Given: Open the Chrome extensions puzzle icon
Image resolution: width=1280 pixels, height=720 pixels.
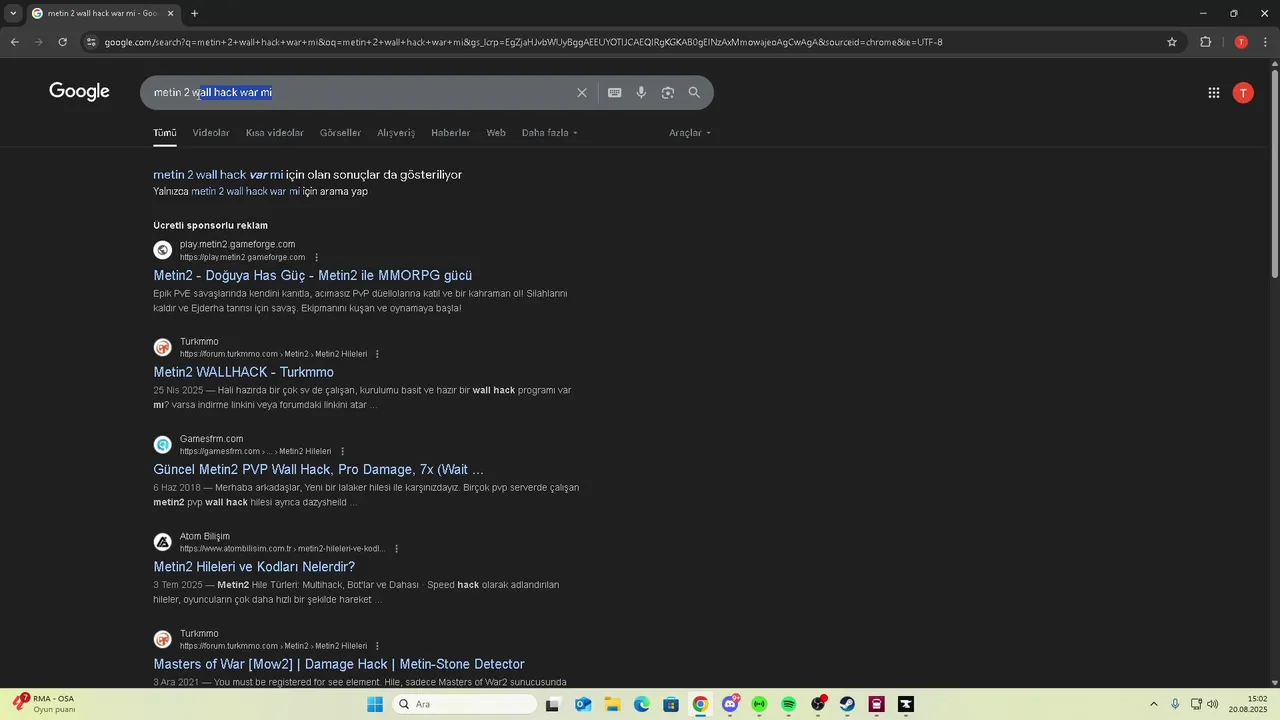Looking at the screenshot, I should 1205,42.
